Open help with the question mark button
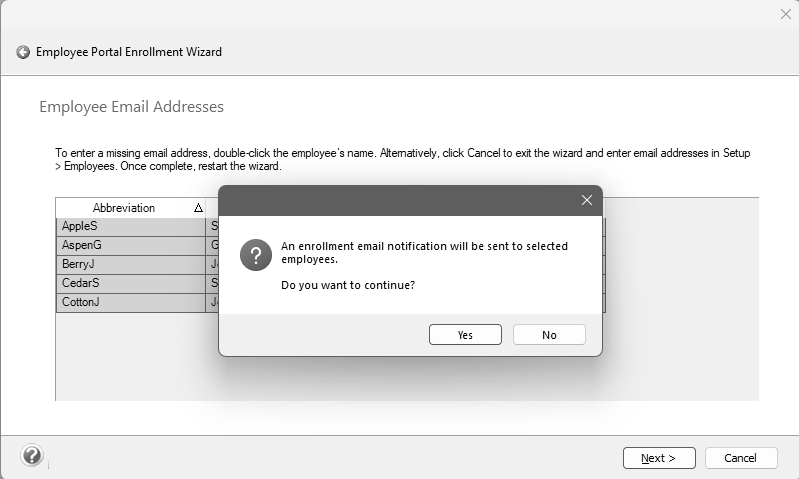Screen dimensions: 799x479 [x=32, y=456]
